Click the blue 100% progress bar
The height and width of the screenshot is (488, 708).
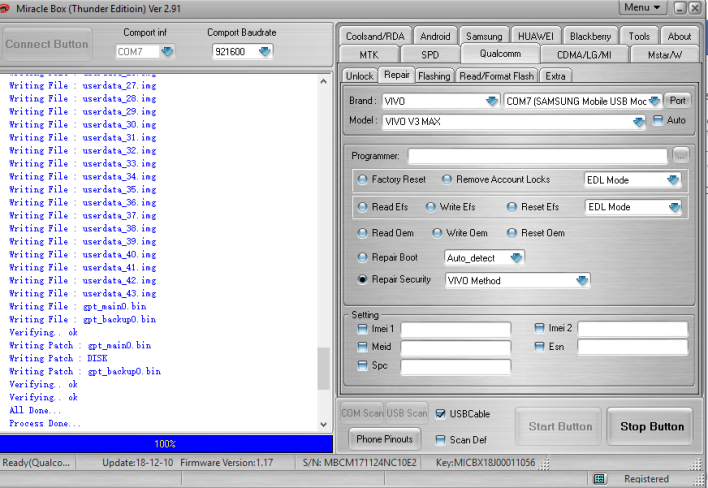[166, 443]
